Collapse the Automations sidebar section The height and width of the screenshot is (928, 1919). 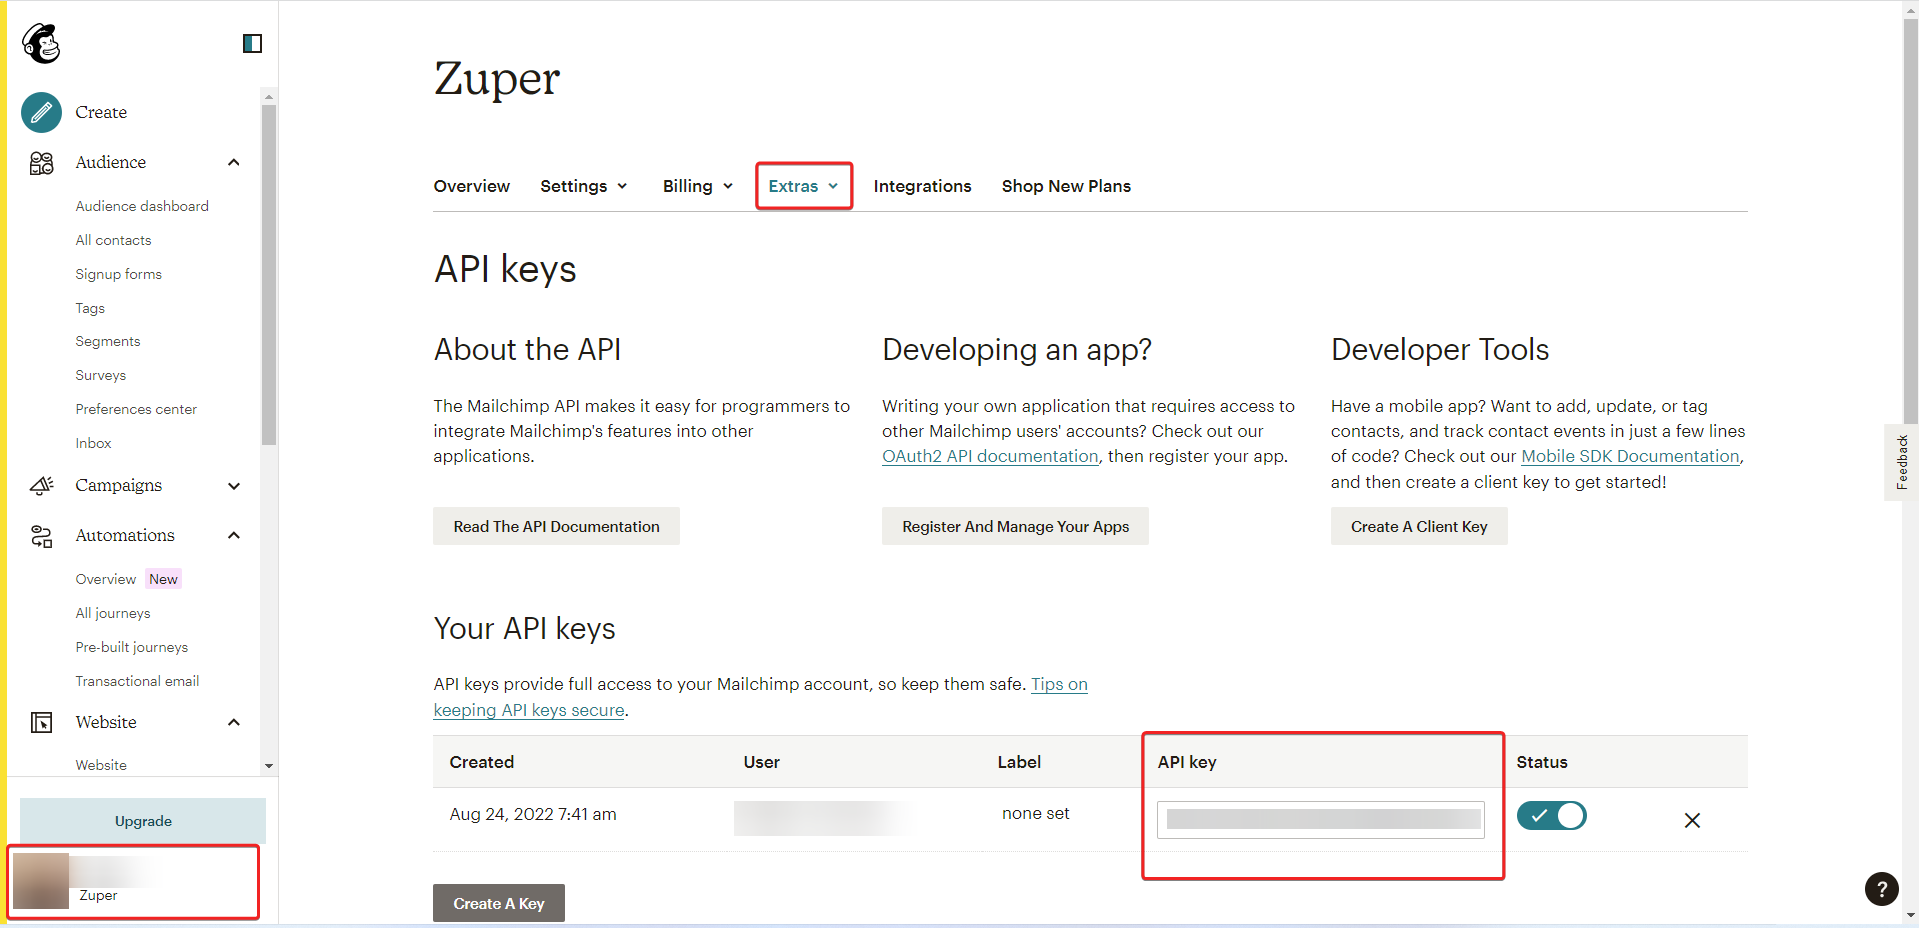point(234,536)
